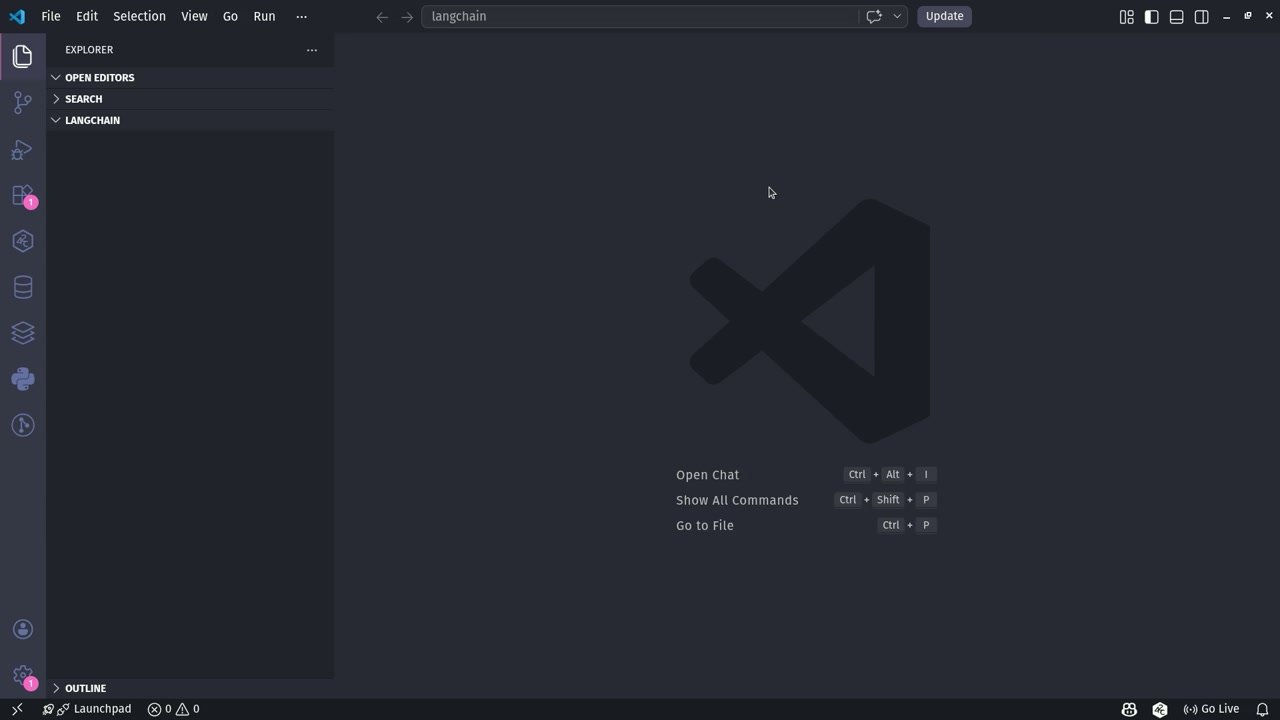Open the Source Control view
This screenshot has height=720, width=1280.
click(x=22, y=102)
